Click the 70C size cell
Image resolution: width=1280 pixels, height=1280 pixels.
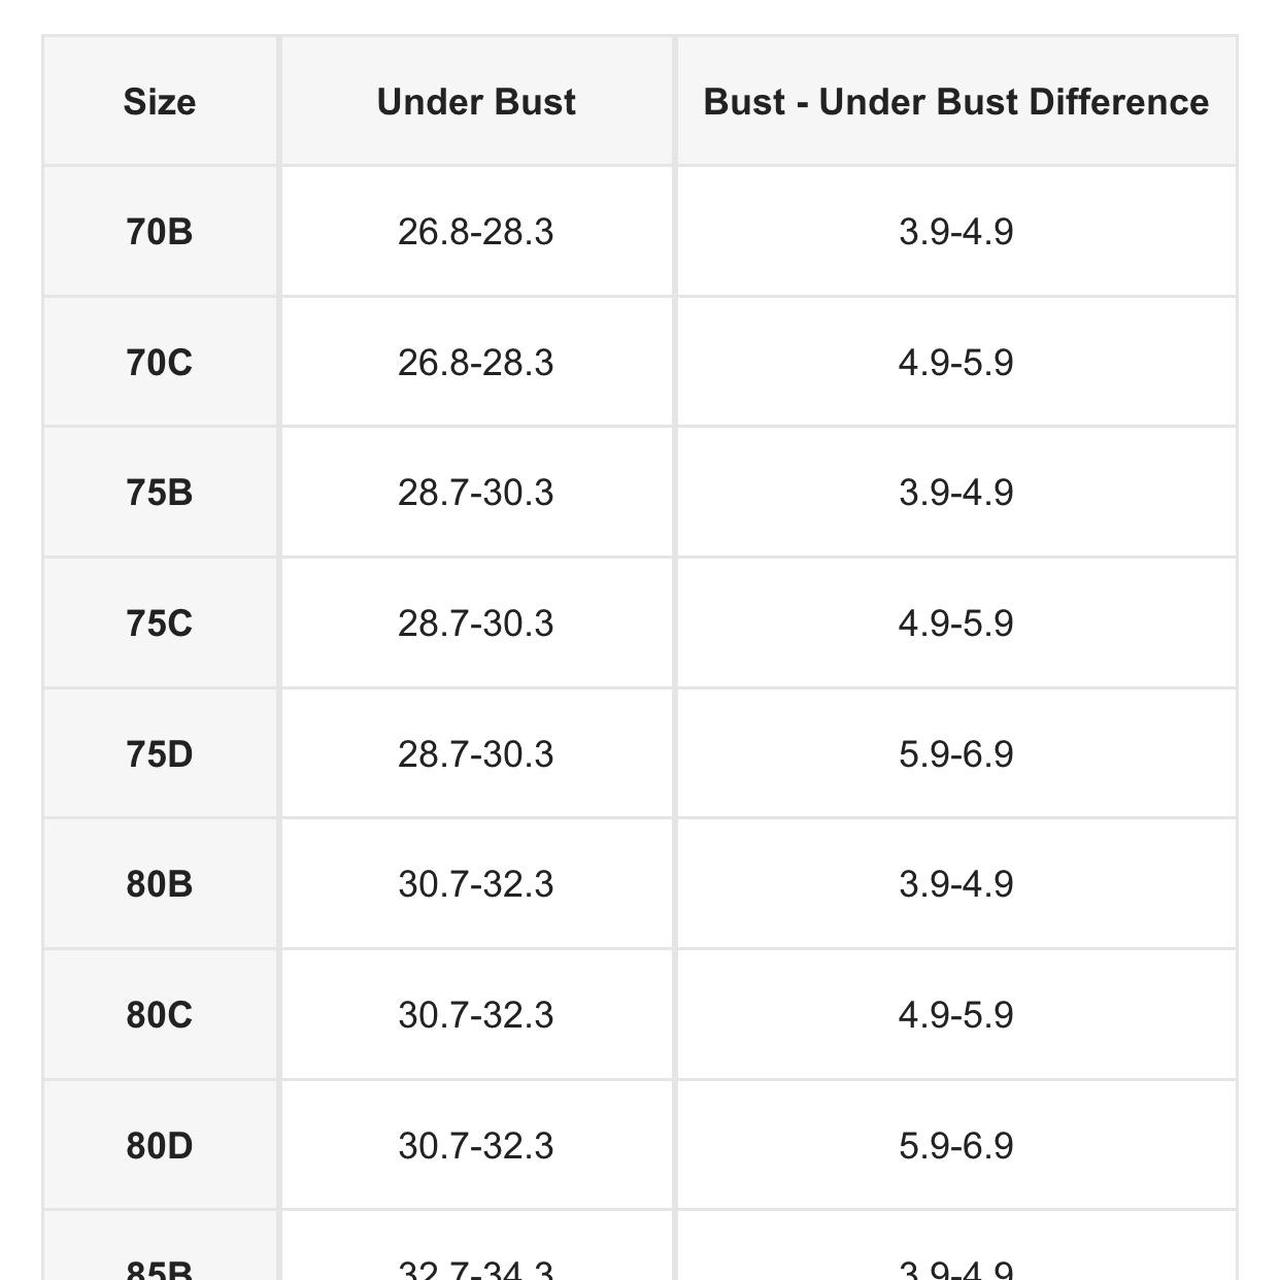pyautogui.click(x=159, y=362)
